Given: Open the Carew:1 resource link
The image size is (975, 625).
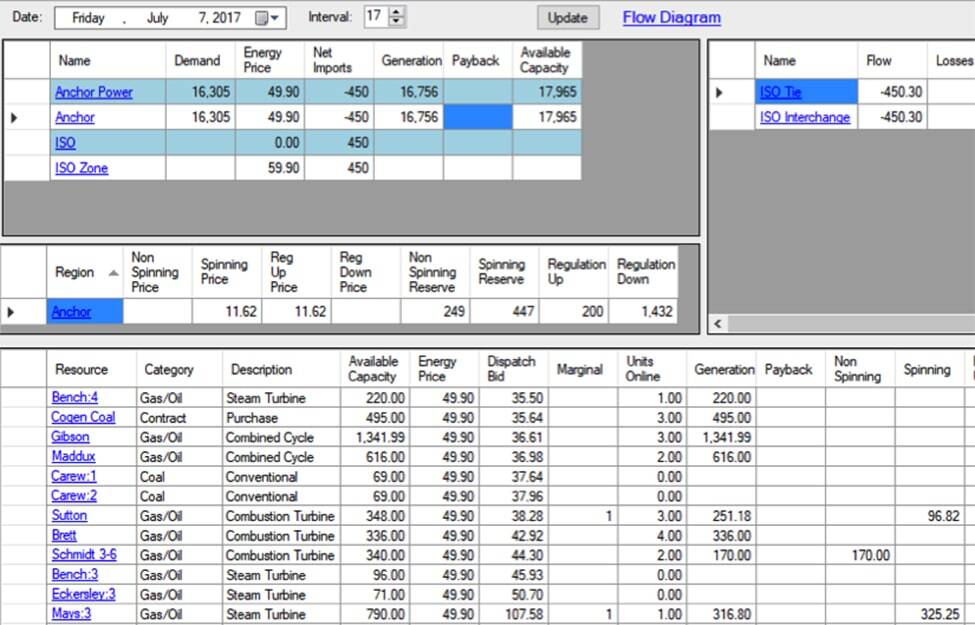Looking at the screenshot, I should tap(74, 476).
